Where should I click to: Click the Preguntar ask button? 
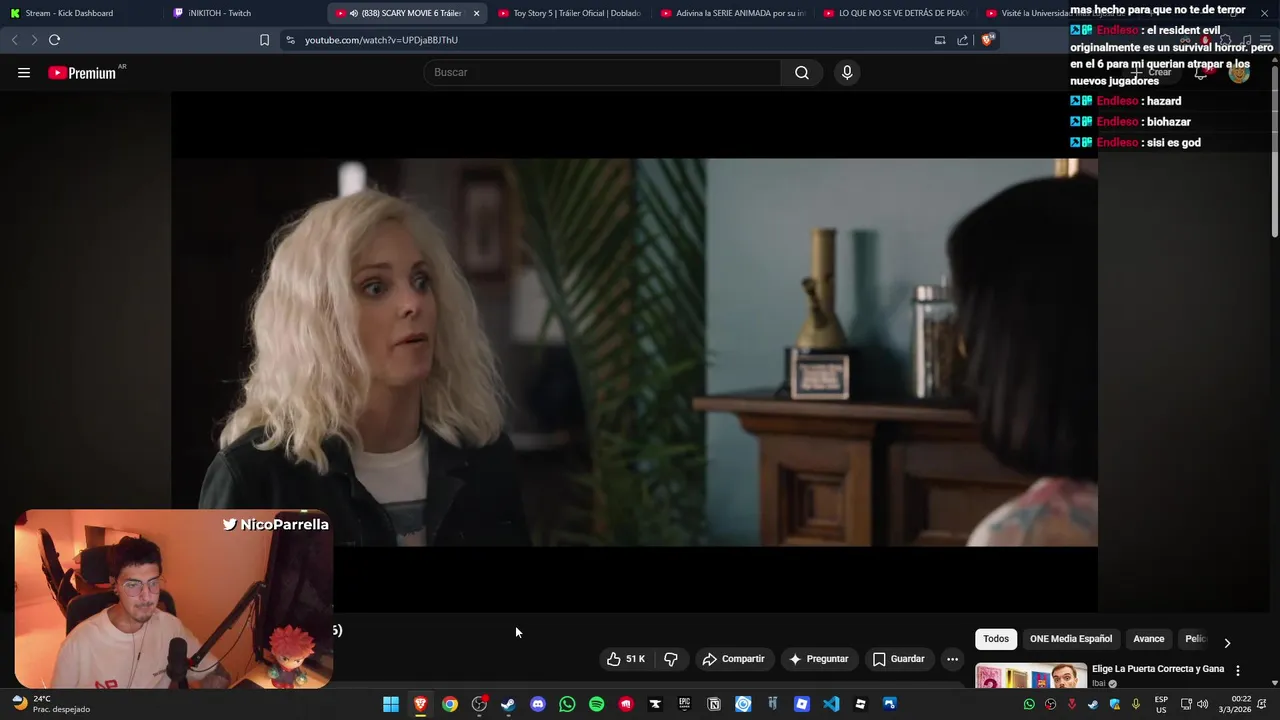(819, 659)
